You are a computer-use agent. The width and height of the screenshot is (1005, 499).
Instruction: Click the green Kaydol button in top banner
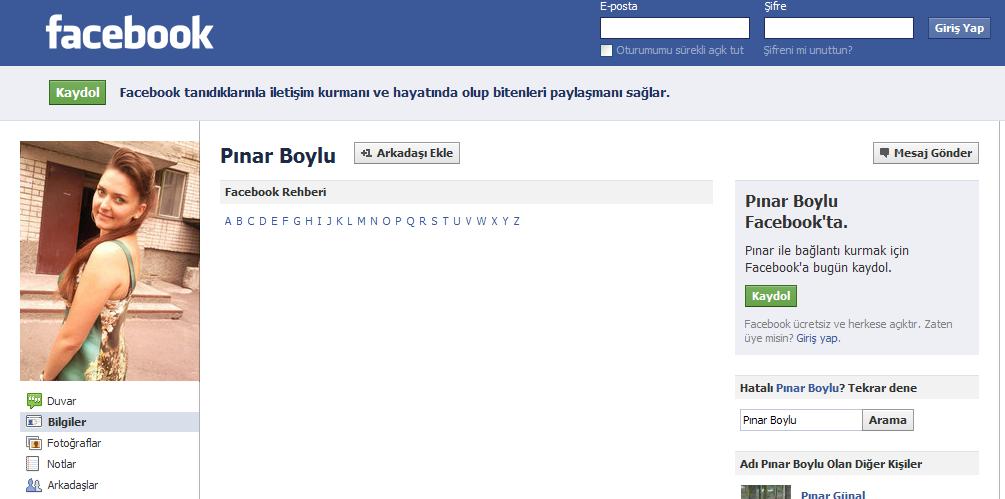[x=78, y=93]
